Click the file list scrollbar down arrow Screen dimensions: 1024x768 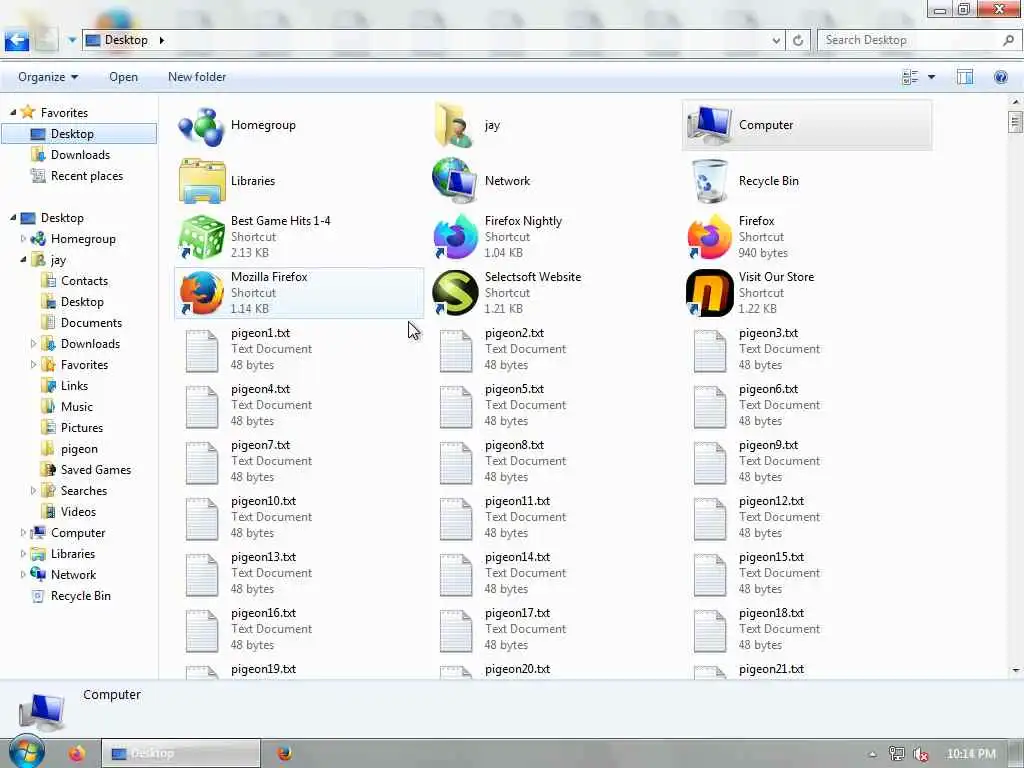1016,670
